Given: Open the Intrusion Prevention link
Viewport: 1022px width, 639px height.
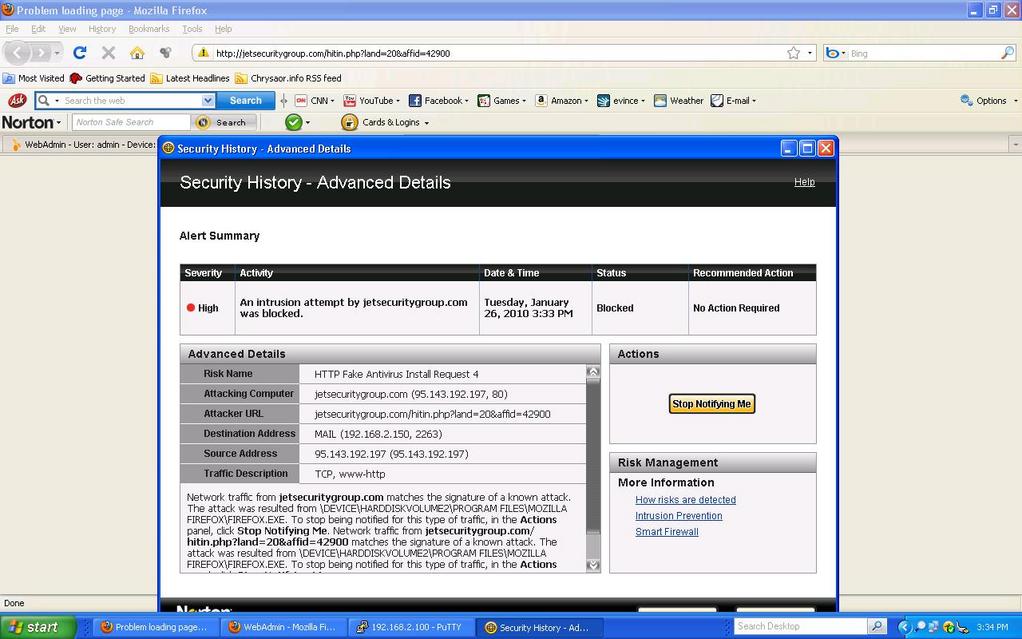Looking at the screenshot, I should 678,516.
